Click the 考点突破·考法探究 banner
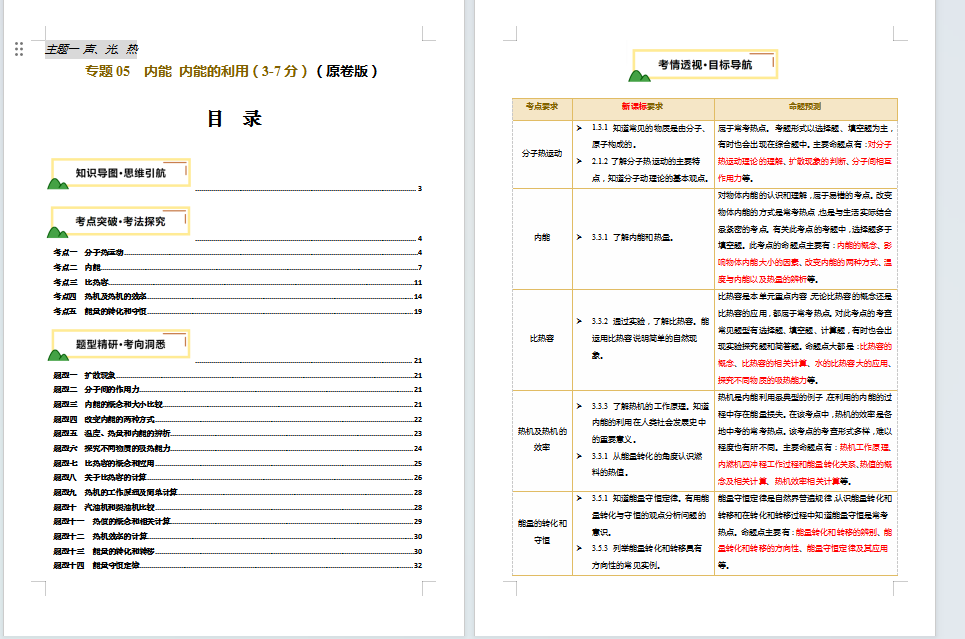The image size is (965, 639). (119, 222)
